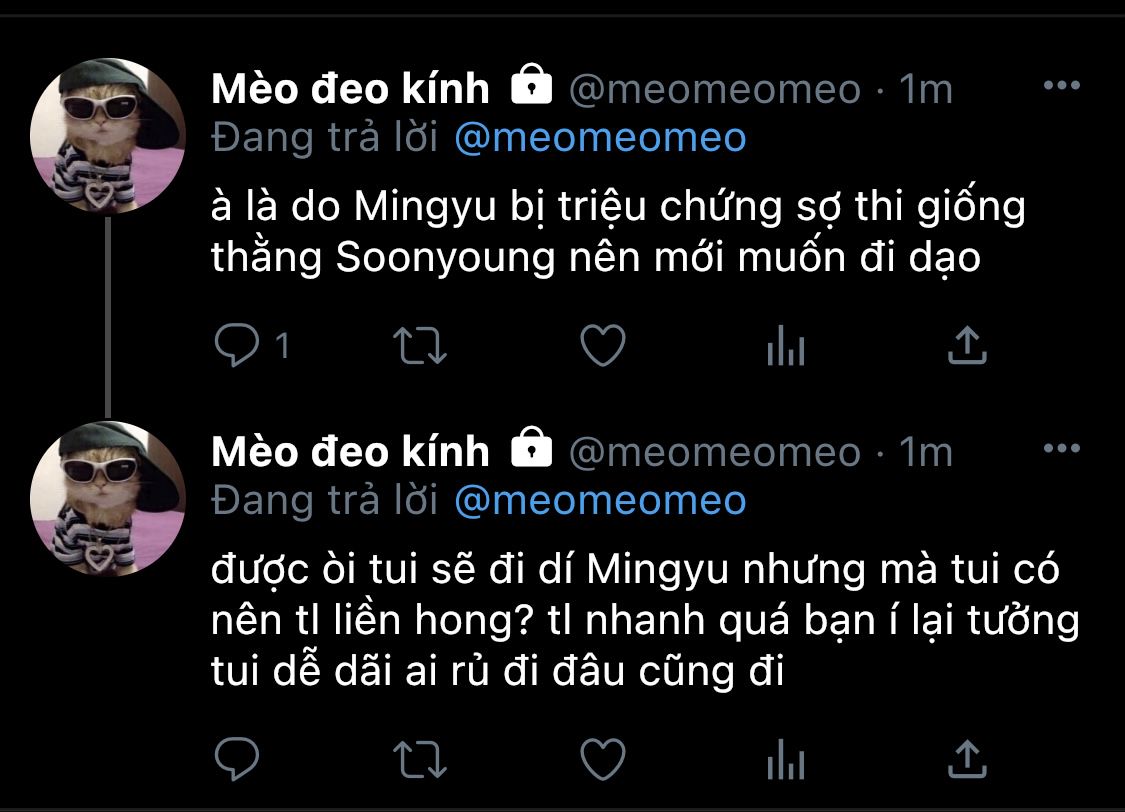Retweet the second tweet
Viewport: 1125px width, 812px height.
click(x=420, y=759)
